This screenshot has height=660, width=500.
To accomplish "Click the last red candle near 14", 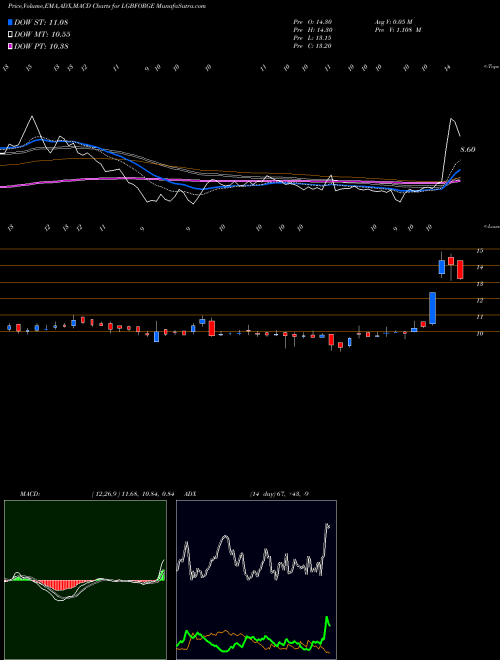I will pyautogui.click(x=460, y=269).
